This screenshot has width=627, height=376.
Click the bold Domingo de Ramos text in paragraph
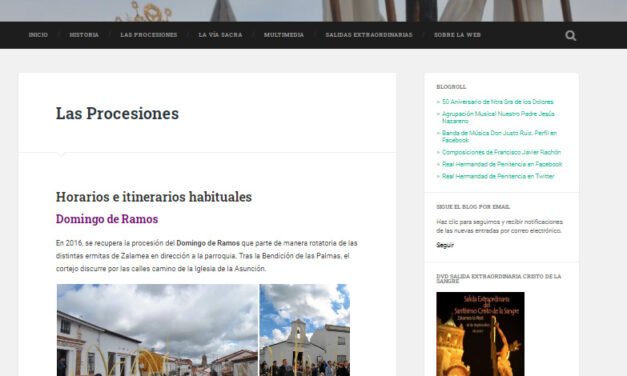tap(208, 243)
